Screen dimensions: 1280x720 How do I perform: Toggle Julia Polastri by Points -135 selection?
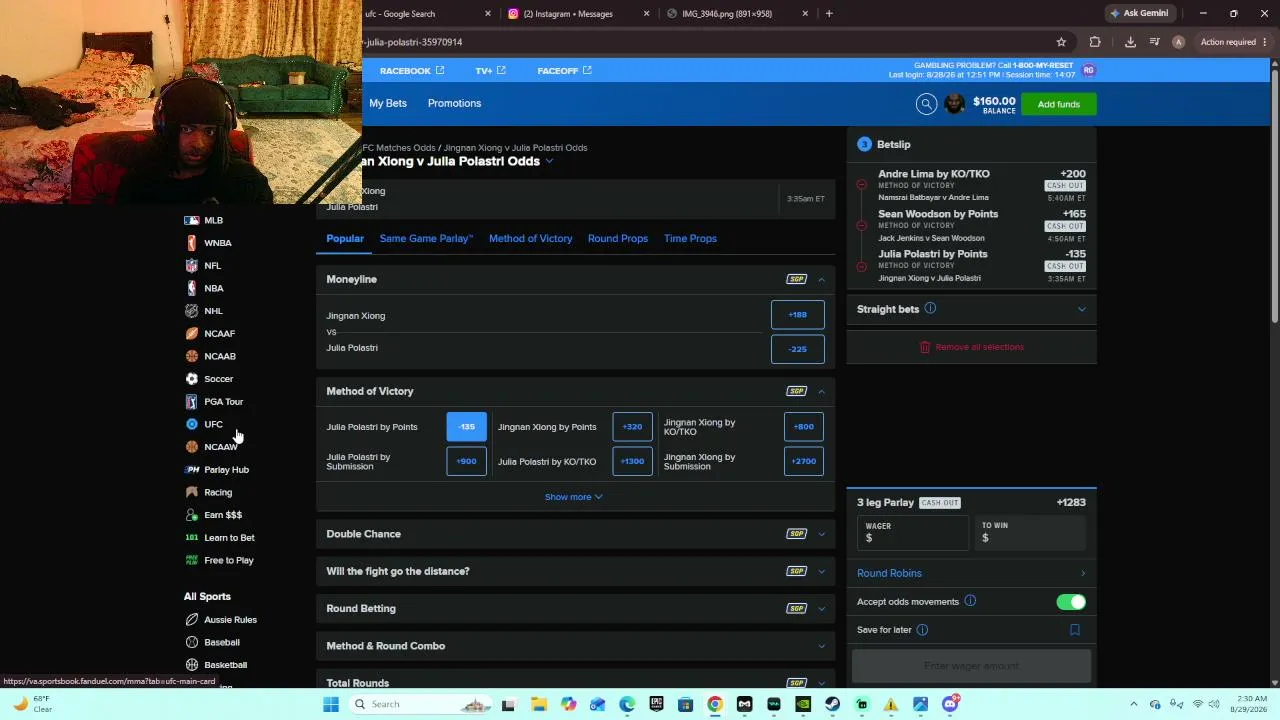[x=467, y=427]
